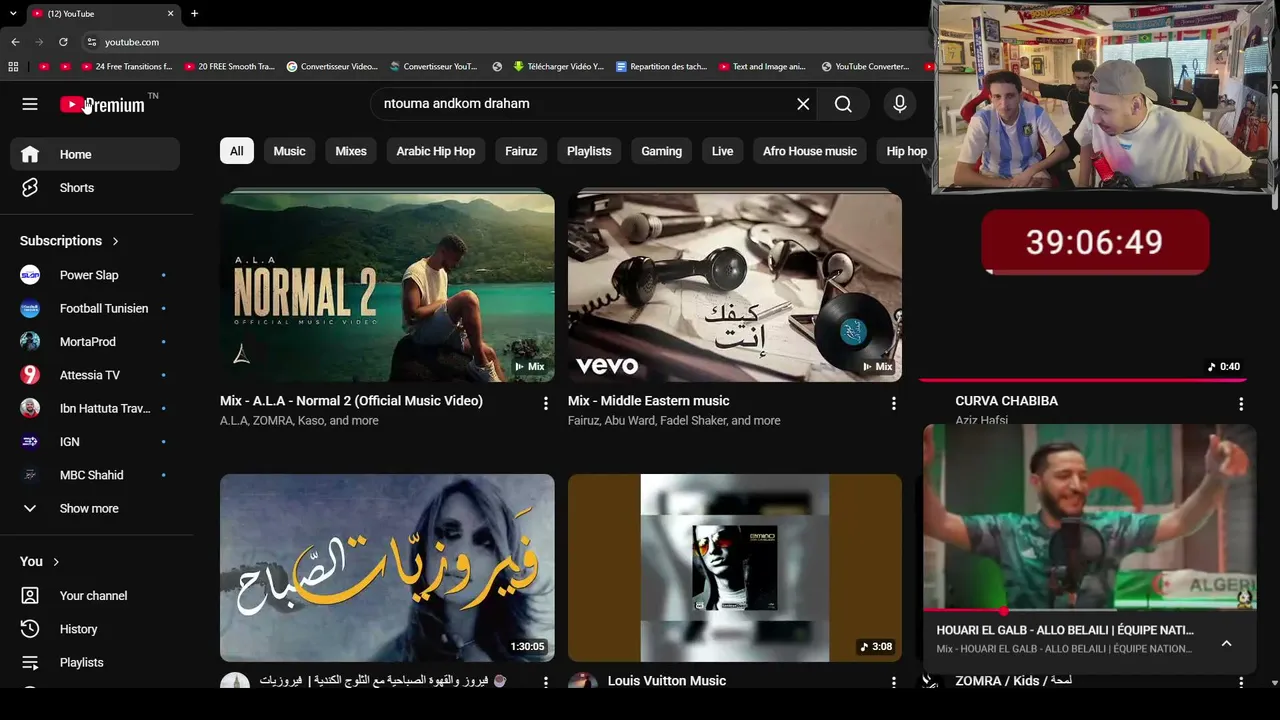Open Your channel in the sidebar
The width and height of the screenshot is (1280, 720).
[95, 596]
